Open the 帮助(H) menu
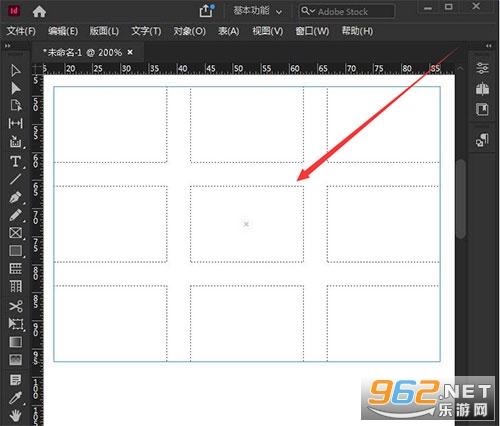Screen dimensions: 500x426 (x=357, y=31)
